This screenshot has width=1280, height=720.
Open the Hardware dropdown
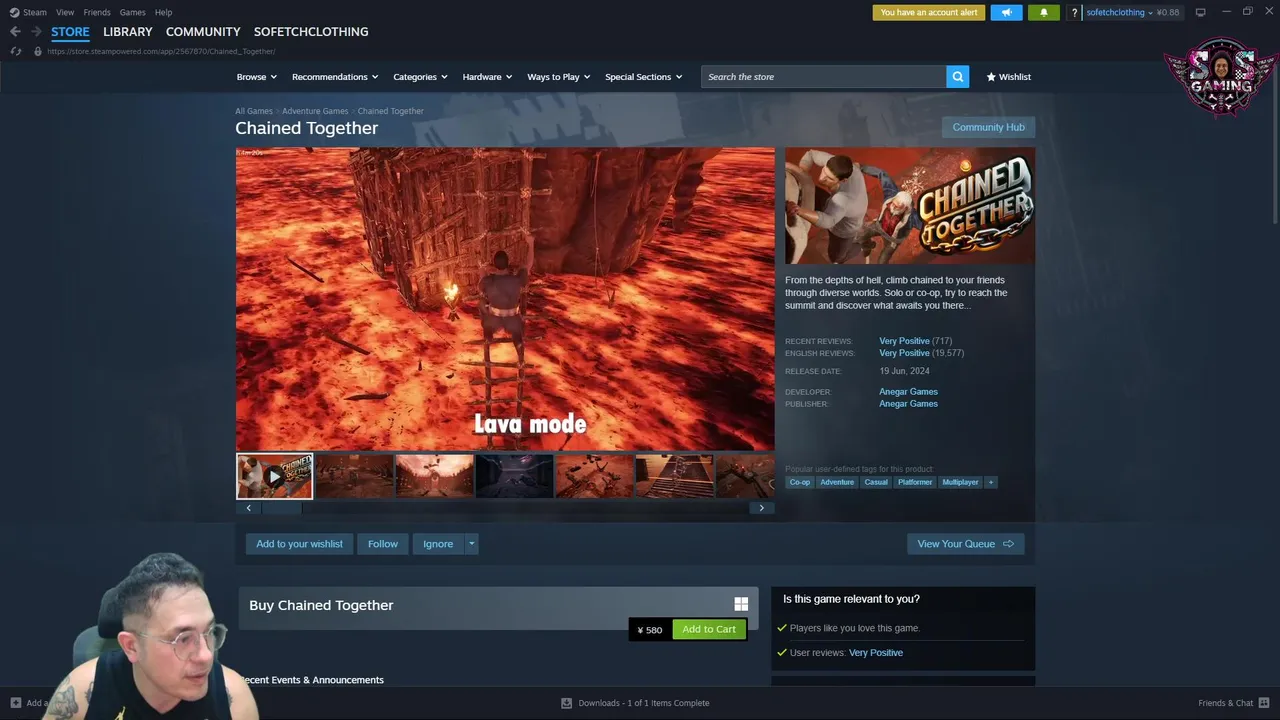[x=487, y=77]
